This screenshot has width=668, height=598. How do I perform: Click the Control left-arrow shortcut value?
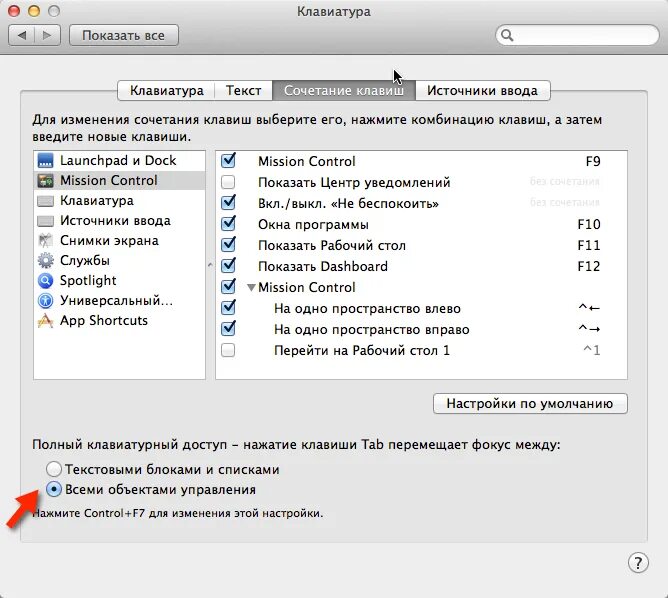click(589, 308)
